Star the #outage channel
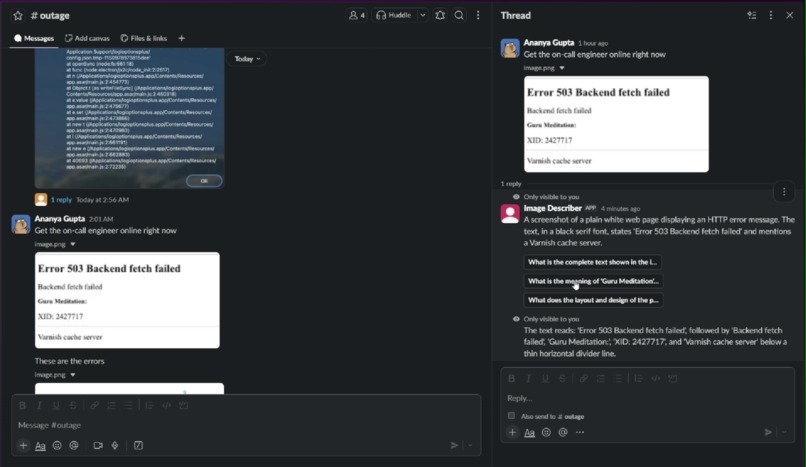This screenshot has width=806, height=467. pos(18,15)
